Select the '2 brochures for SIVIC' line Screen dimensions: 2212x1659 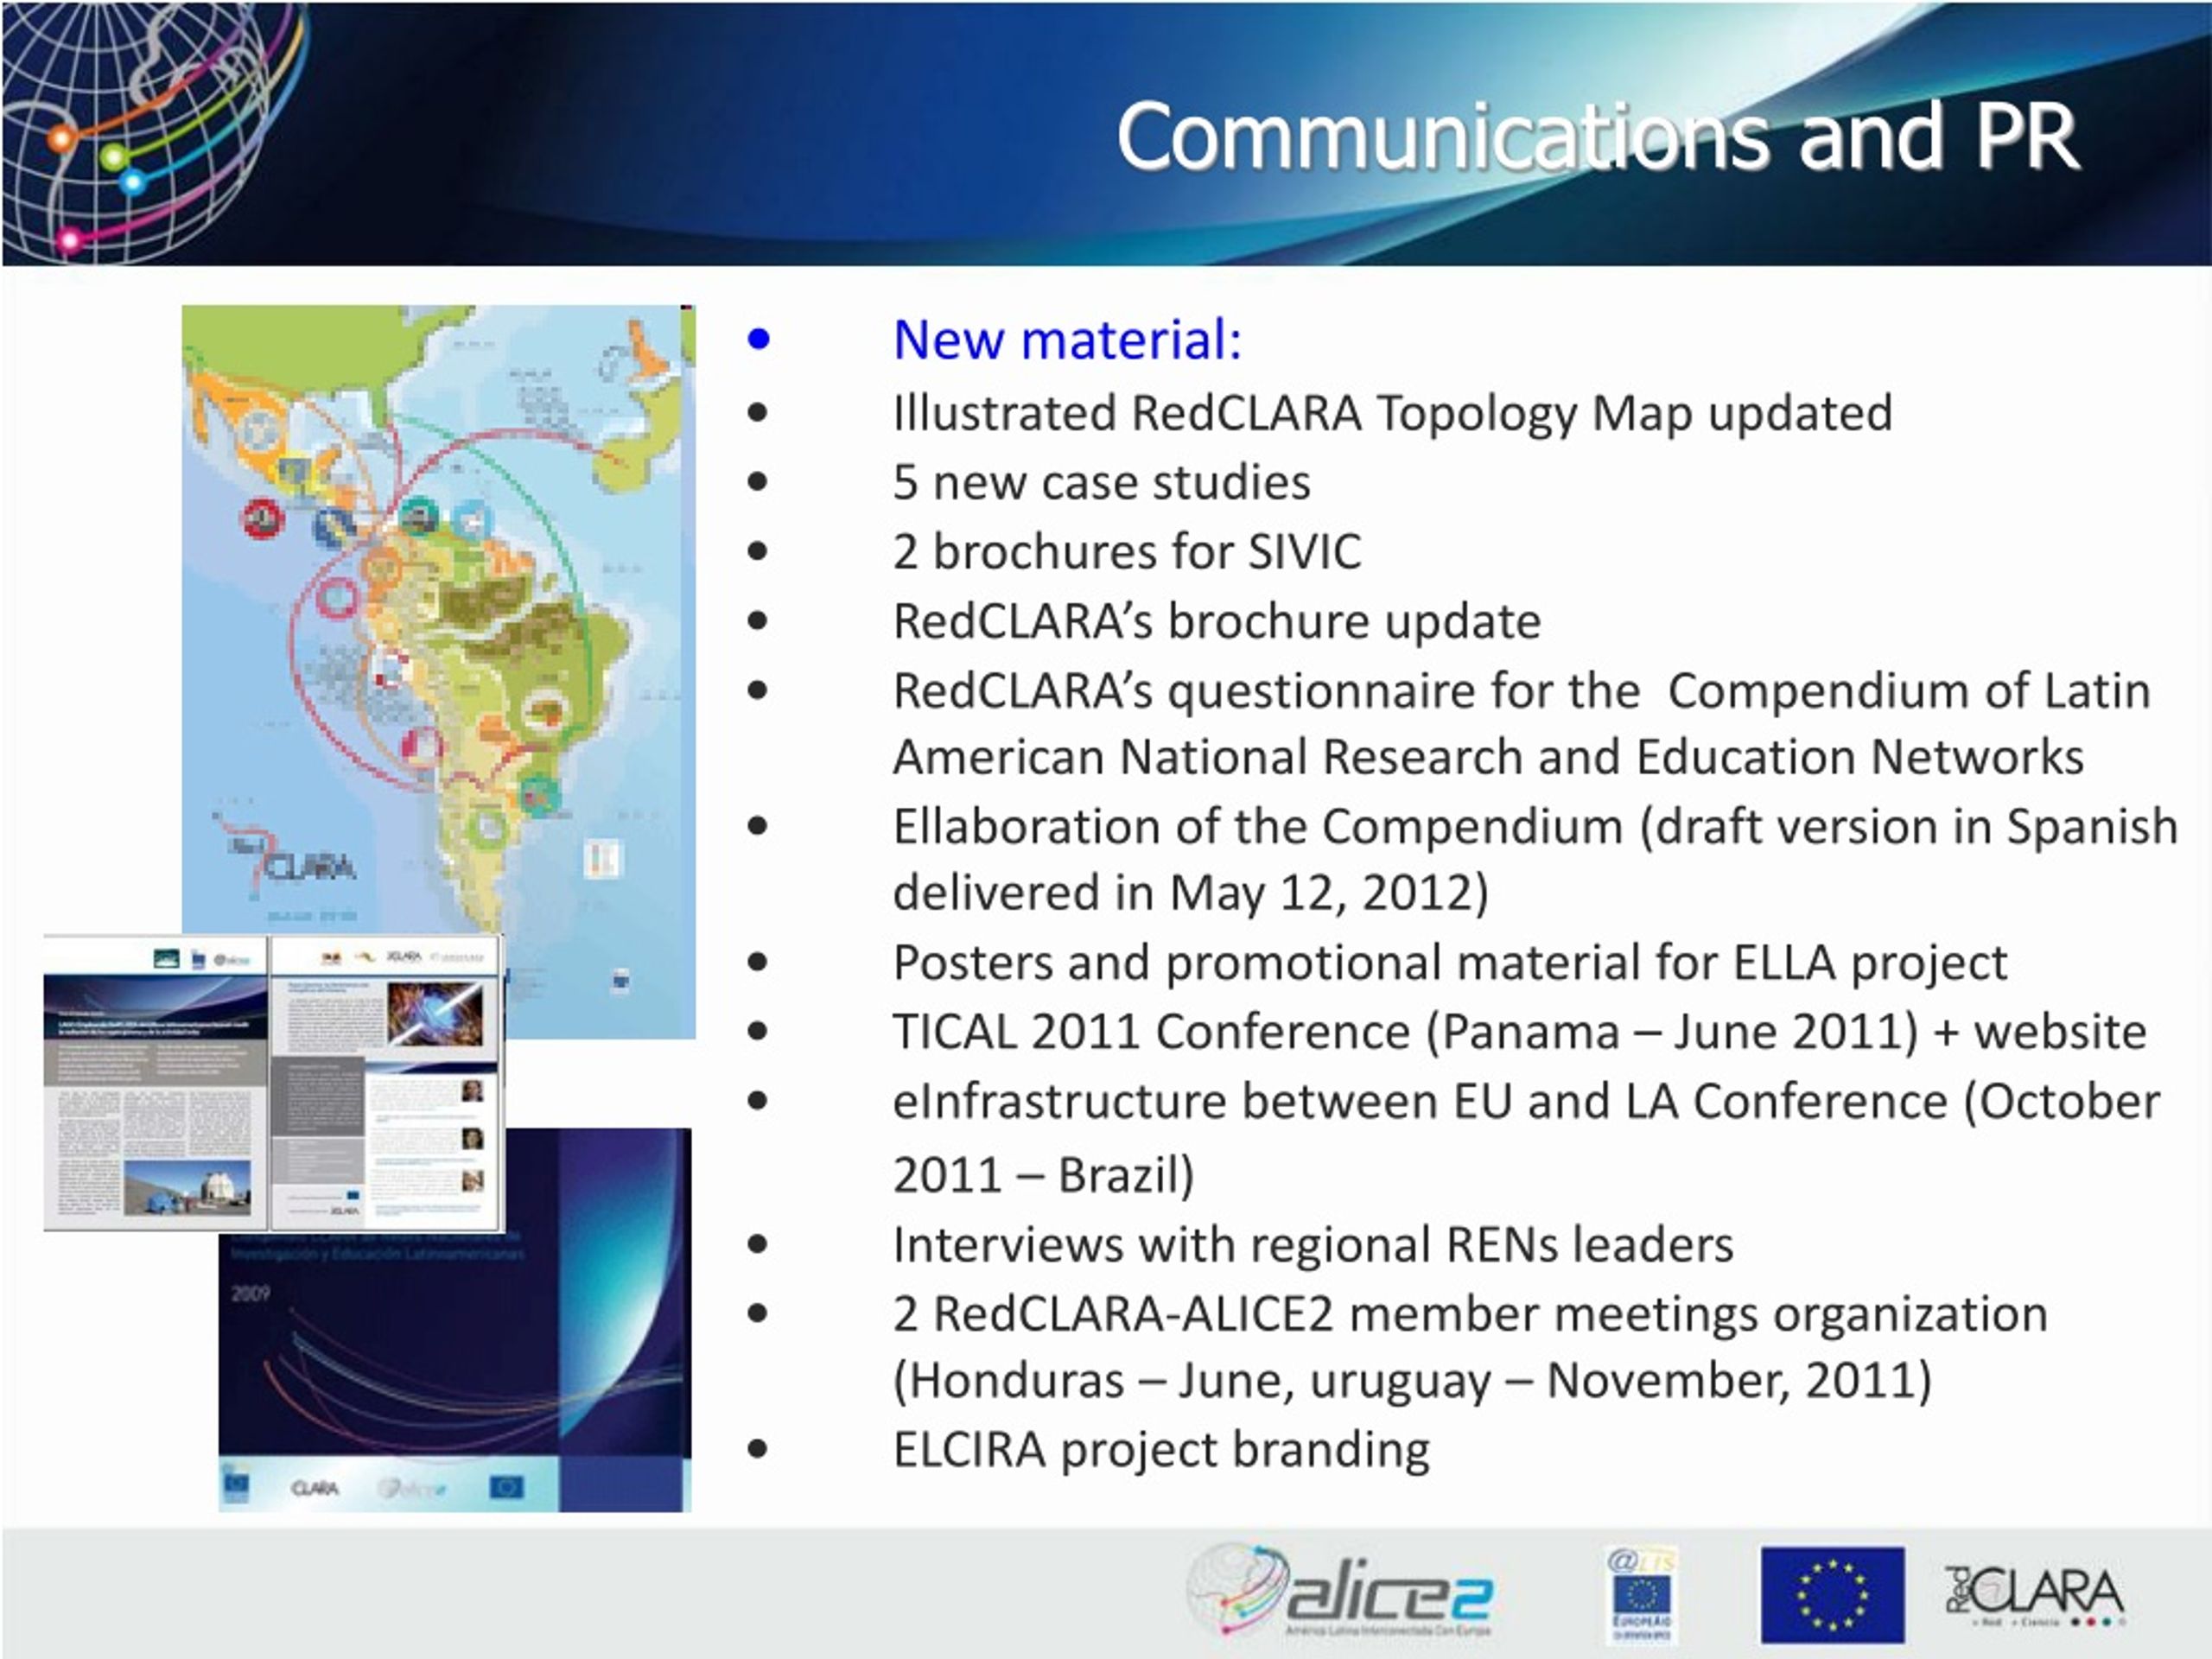[x=1127, y=551]
